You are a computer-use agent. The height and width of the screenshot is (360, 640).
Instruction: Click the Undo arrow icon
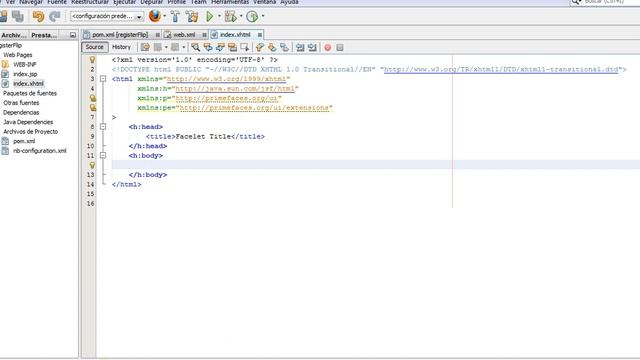[38, 16]
